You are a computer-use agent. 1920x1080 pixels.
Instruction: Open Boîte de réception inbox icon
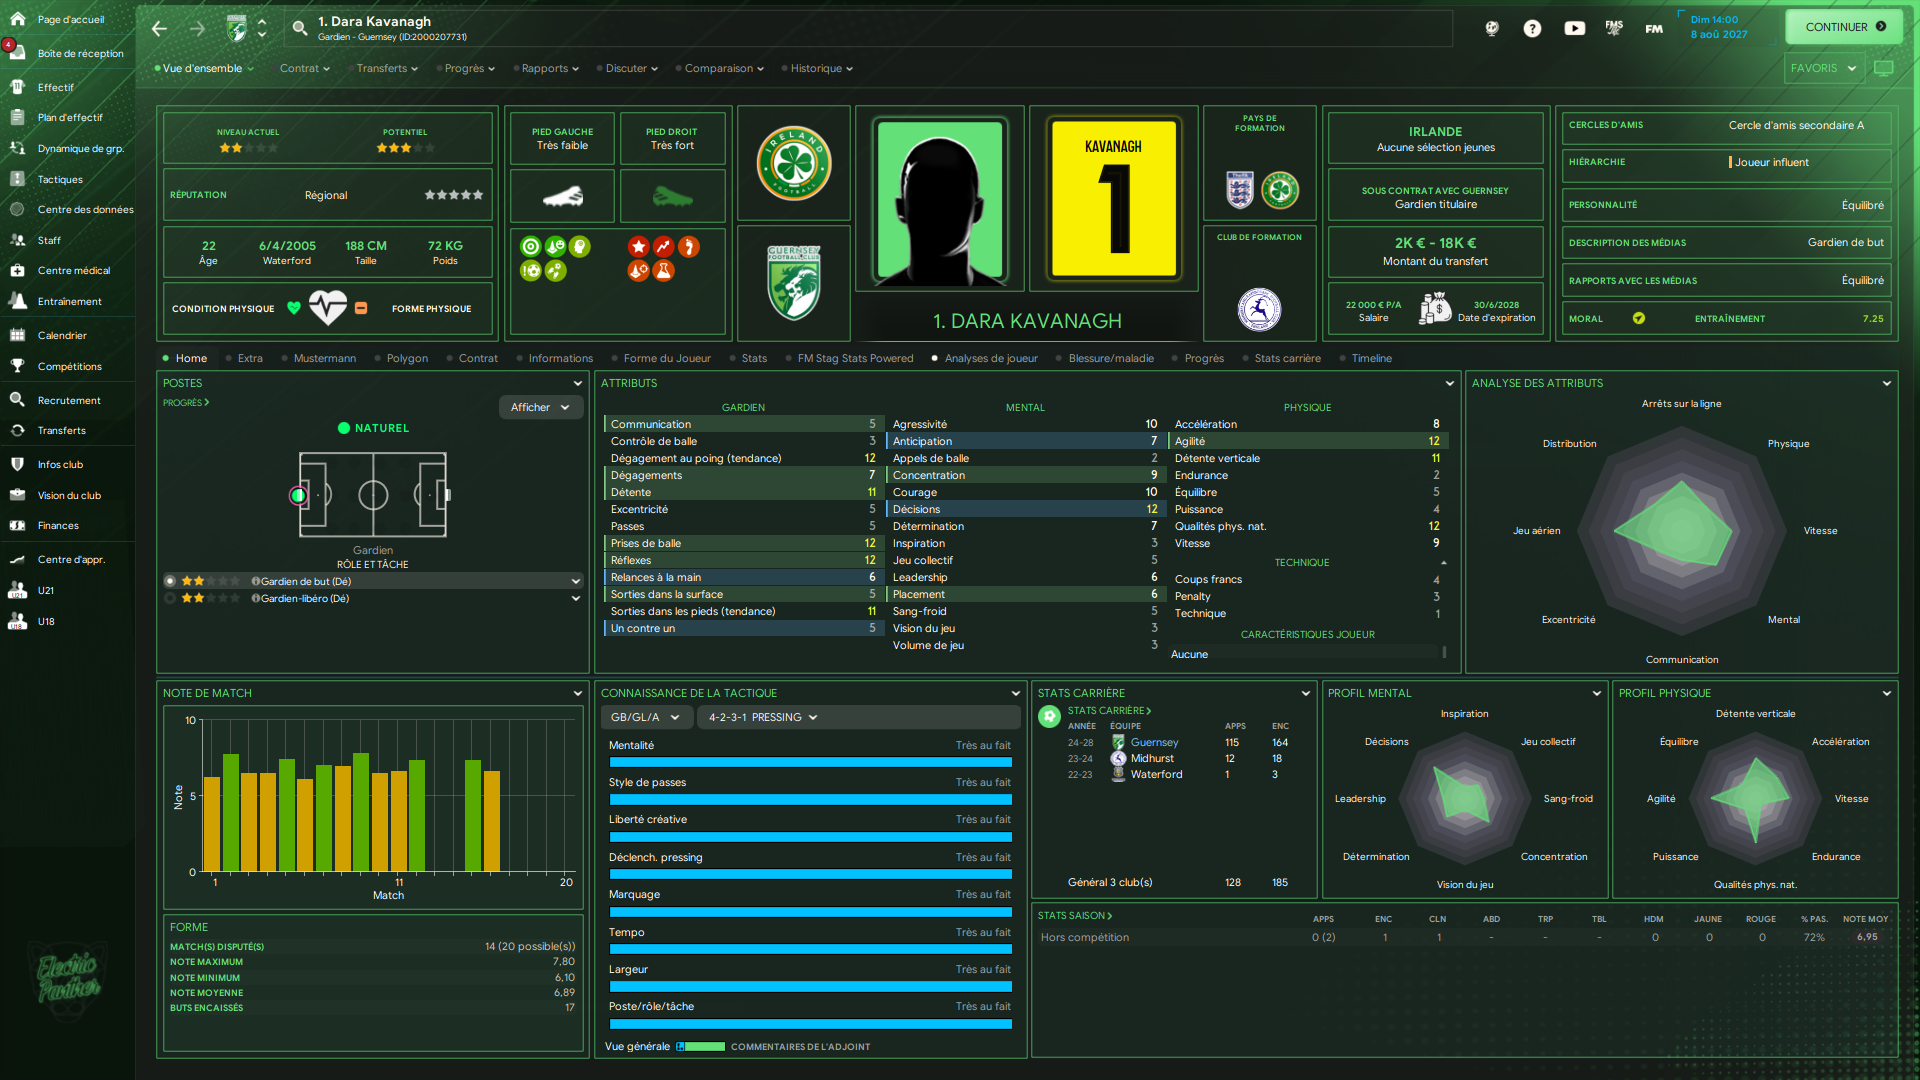click(x=17, y=53)
